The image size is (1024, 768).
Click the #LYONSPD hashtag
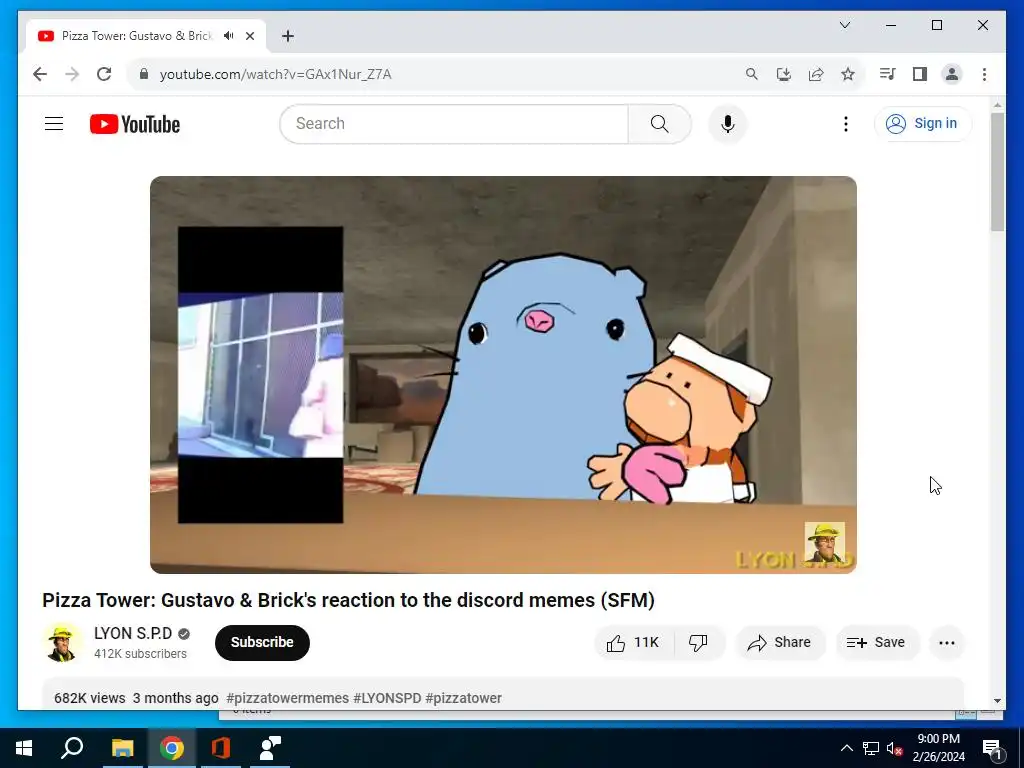[x=387, y=698]
